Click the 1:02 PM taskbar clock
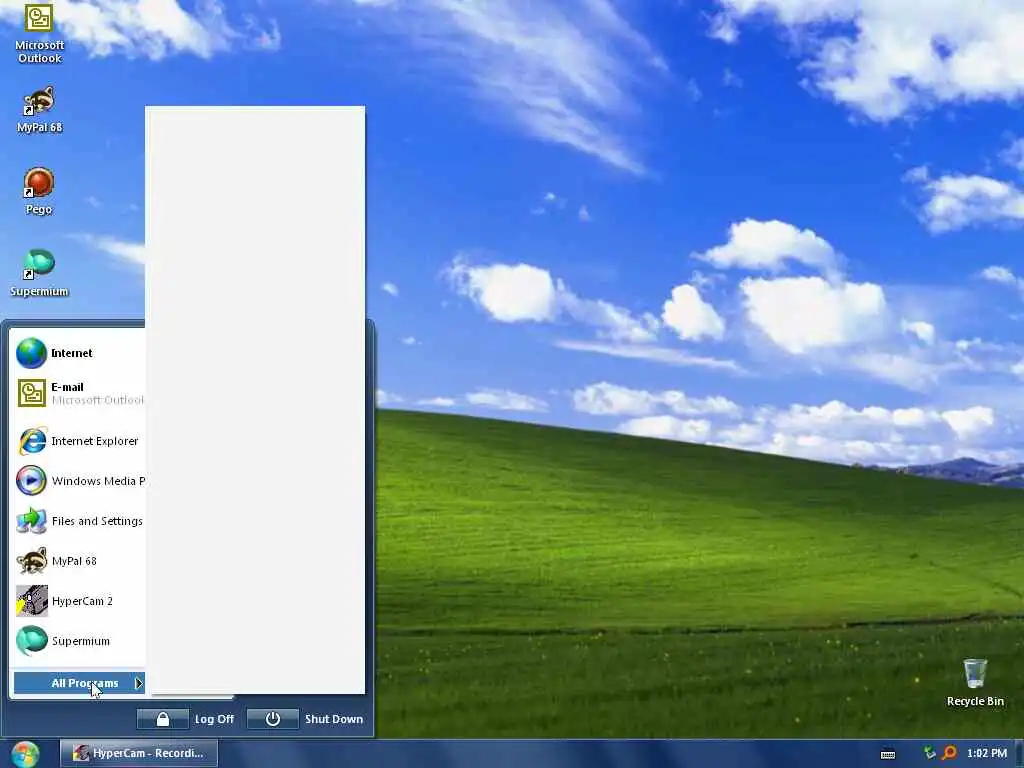Screen dimensions: 1024x768 (987, 754)
